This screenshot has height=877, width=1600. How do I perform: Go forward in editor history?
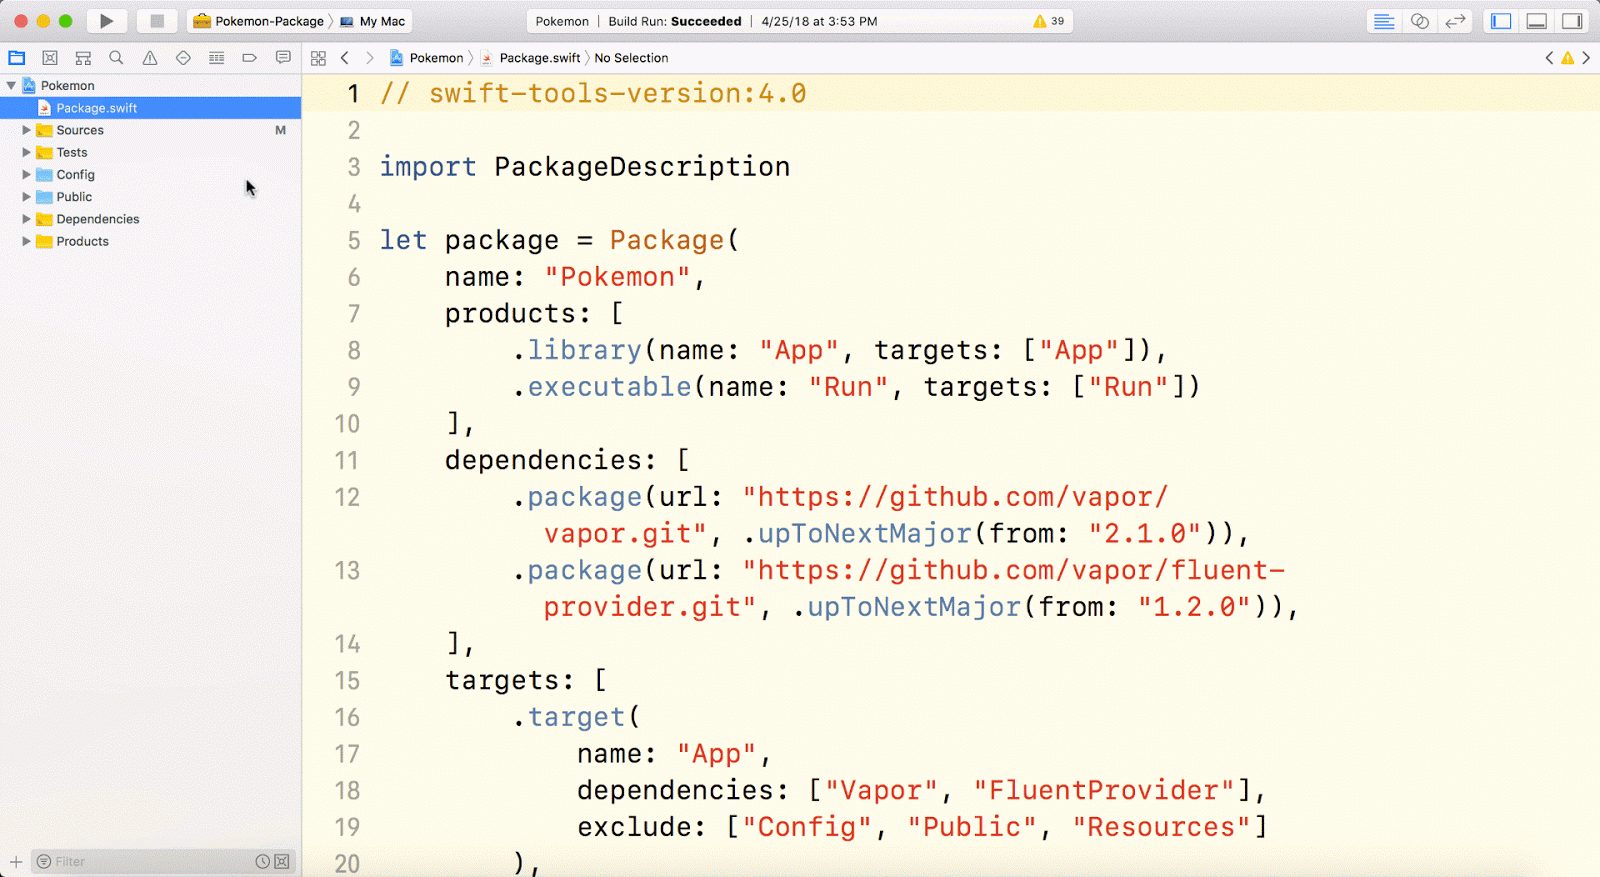[x=369, y=58]
